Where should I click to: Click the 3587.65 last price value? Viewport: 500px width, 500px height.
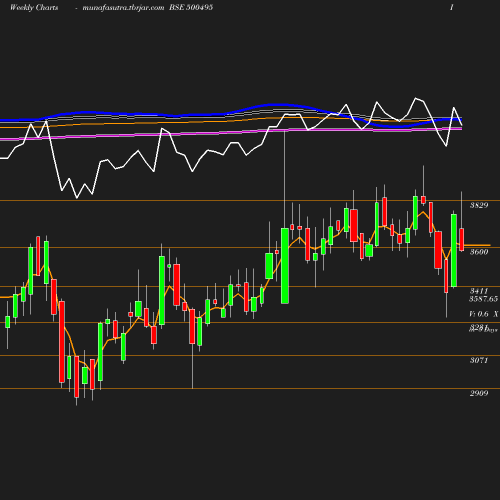tap(483, 299)
